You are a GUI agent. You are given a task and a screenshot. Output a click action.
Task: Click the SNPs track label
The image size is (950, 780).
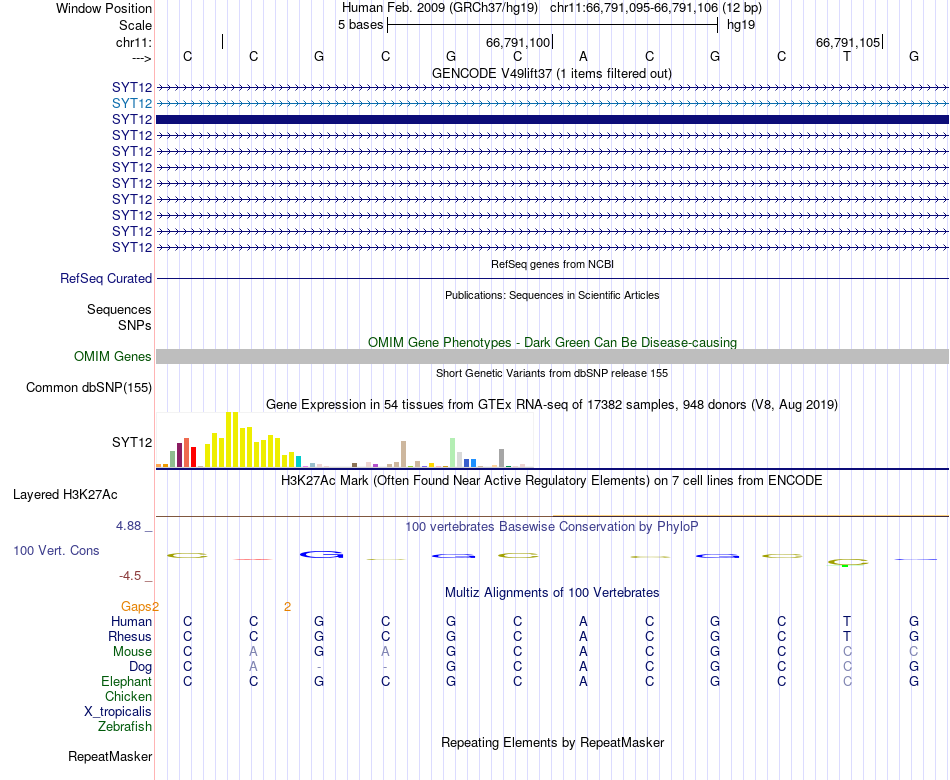135,325
